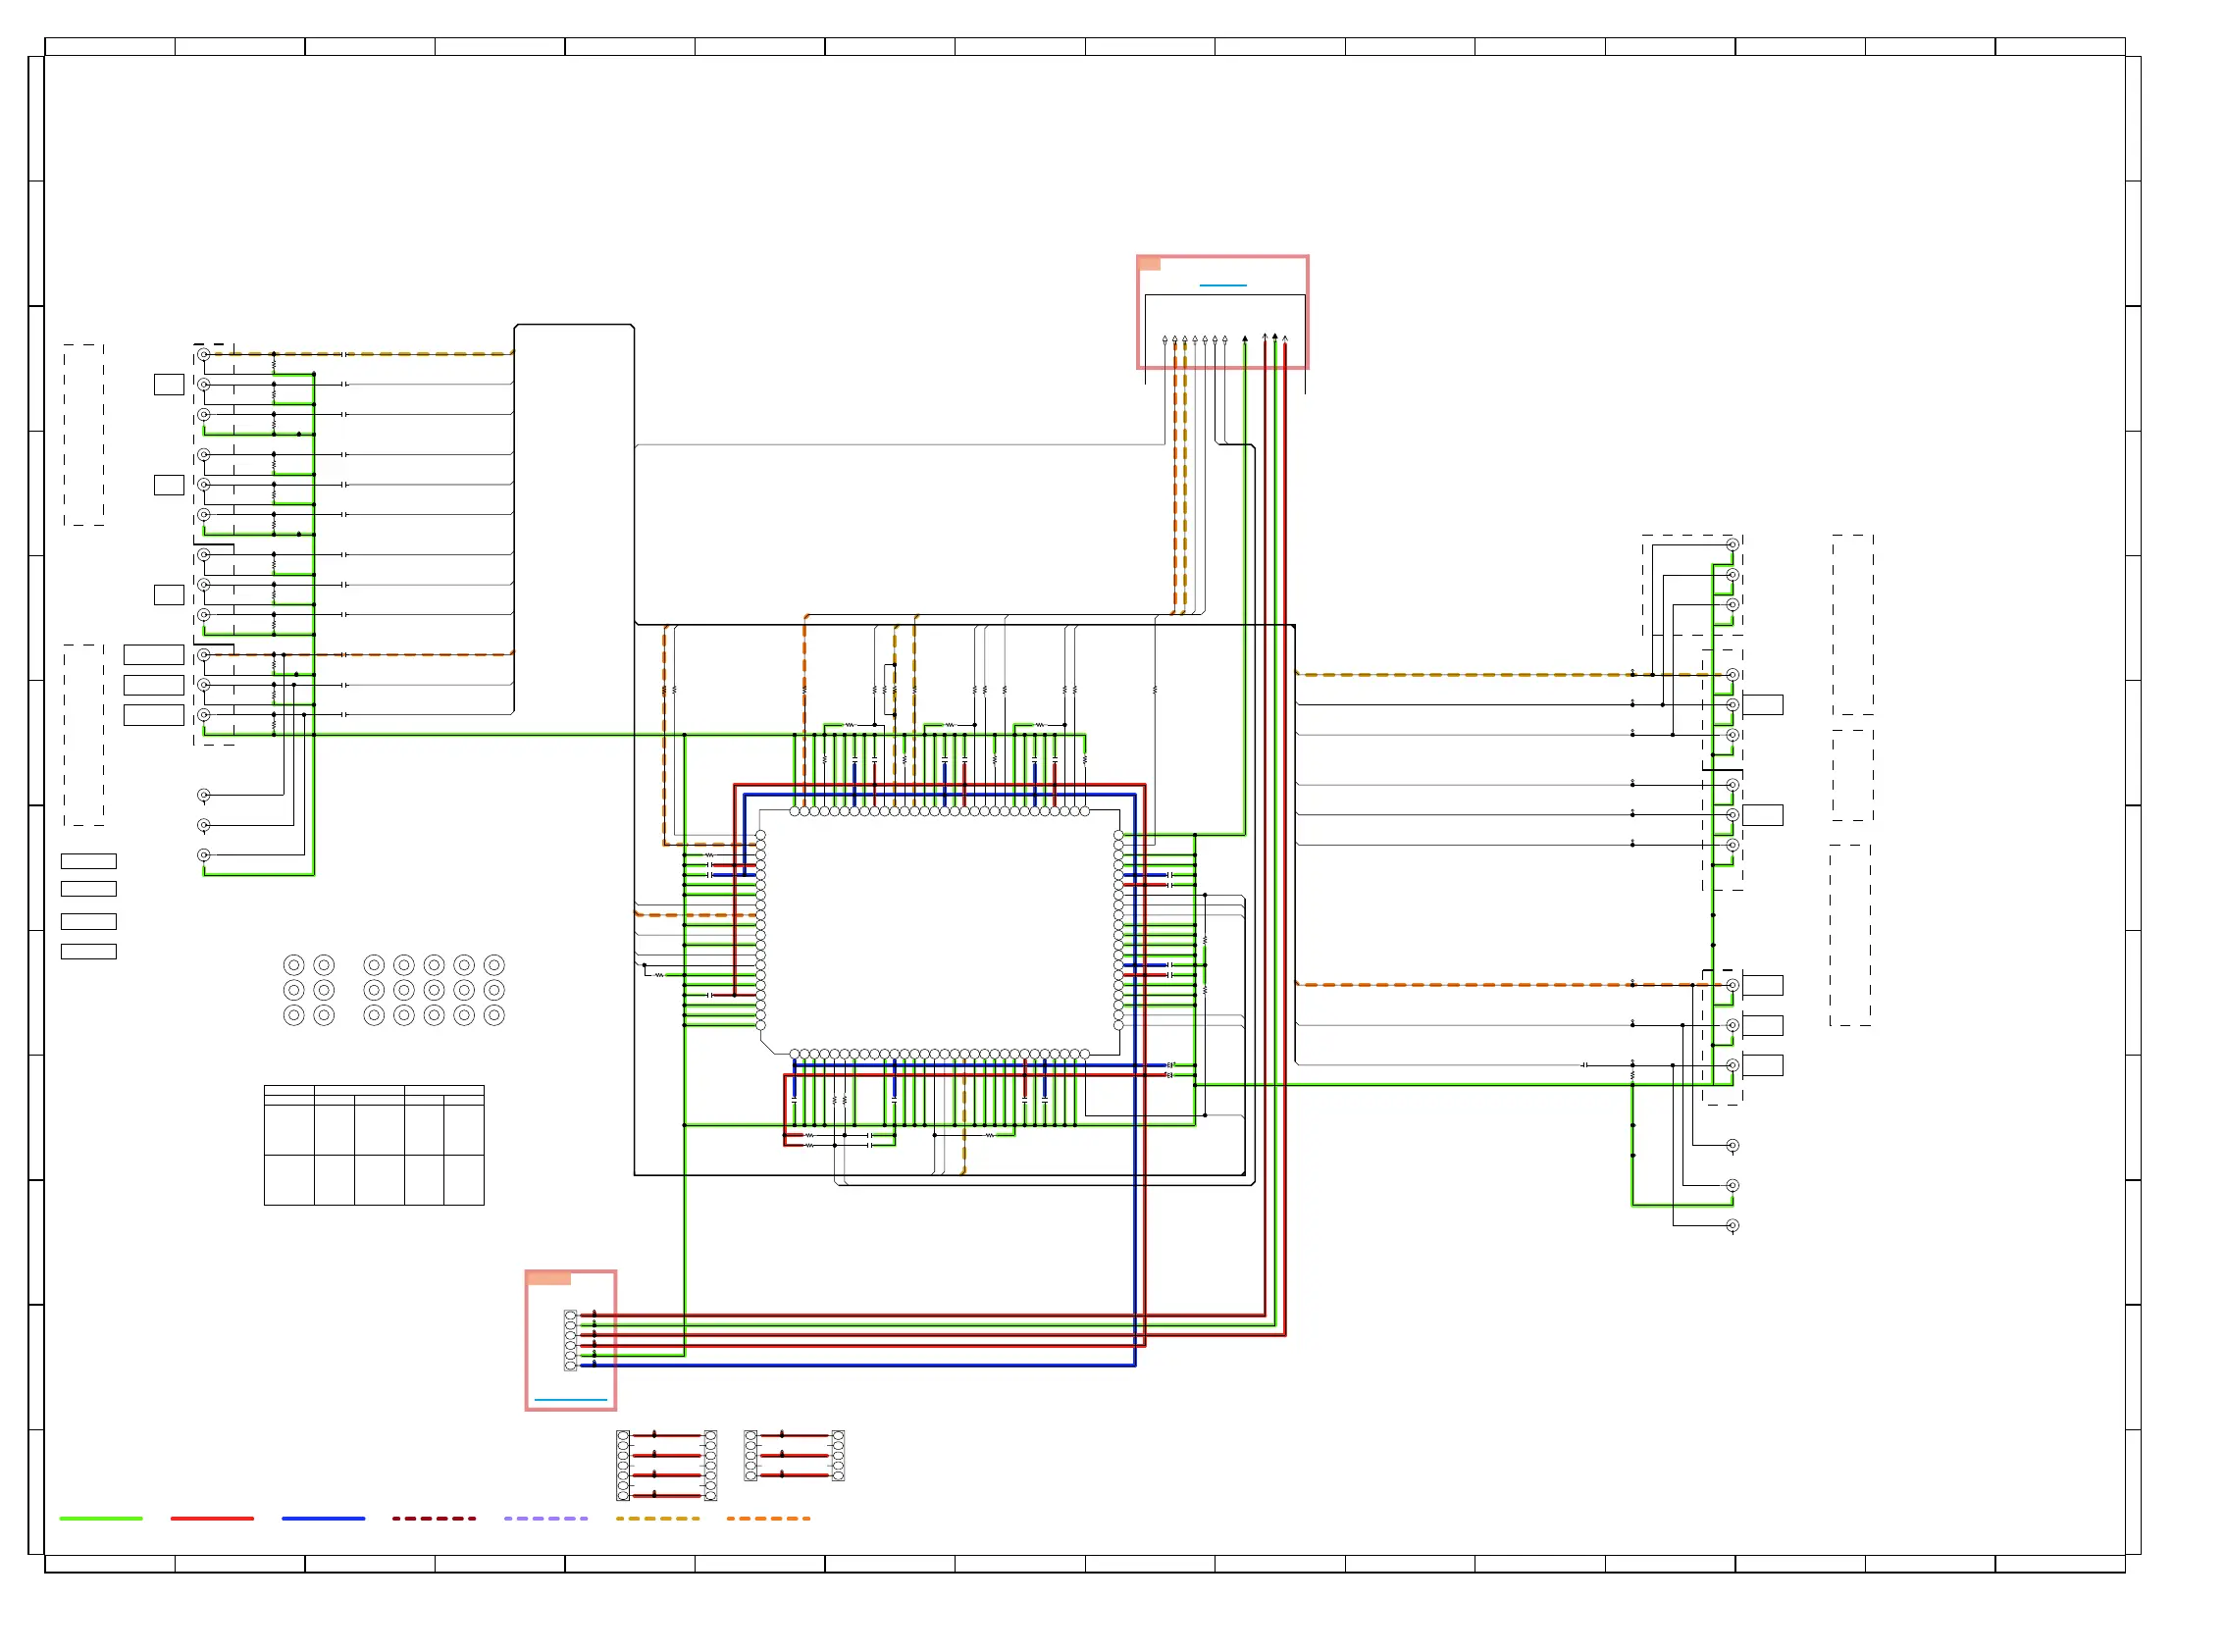This screenshot has width=2225, height=1652.
Task: Open the blue underlined link in bottom pink box
Action: click(x=570, y=1399)
